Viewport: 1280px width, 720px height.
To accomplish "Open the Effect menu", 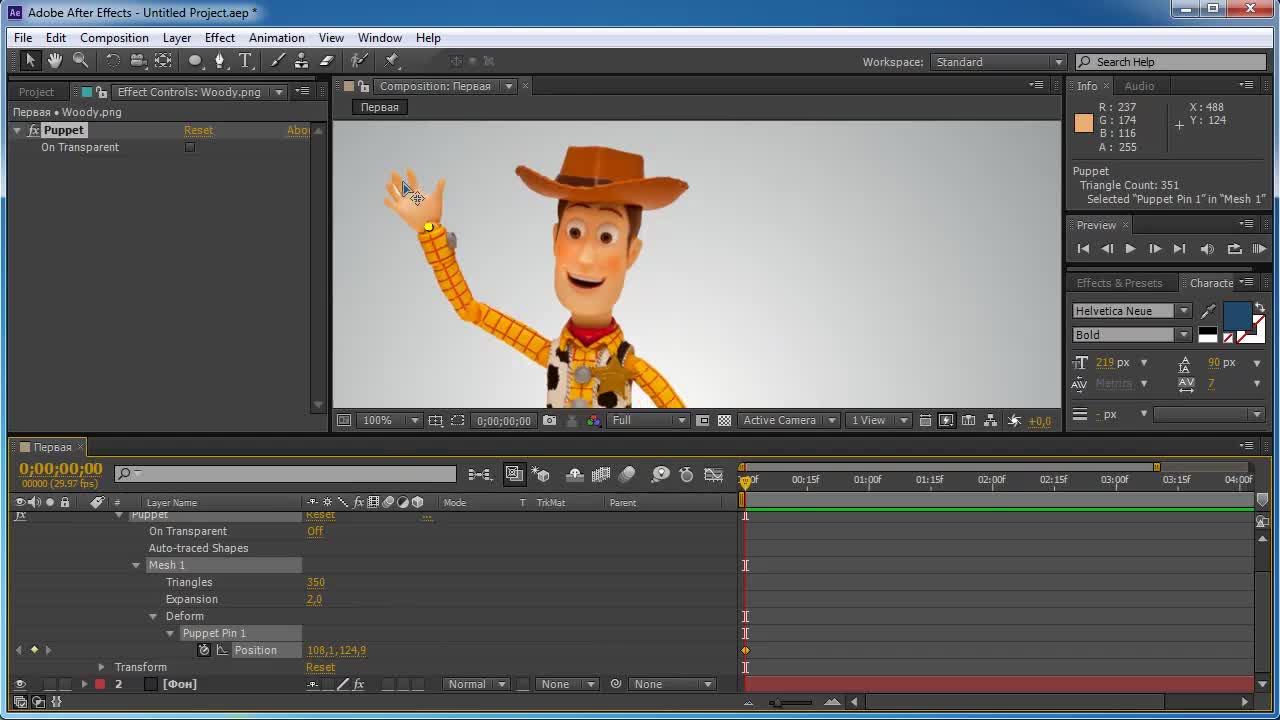I will 220,38.
